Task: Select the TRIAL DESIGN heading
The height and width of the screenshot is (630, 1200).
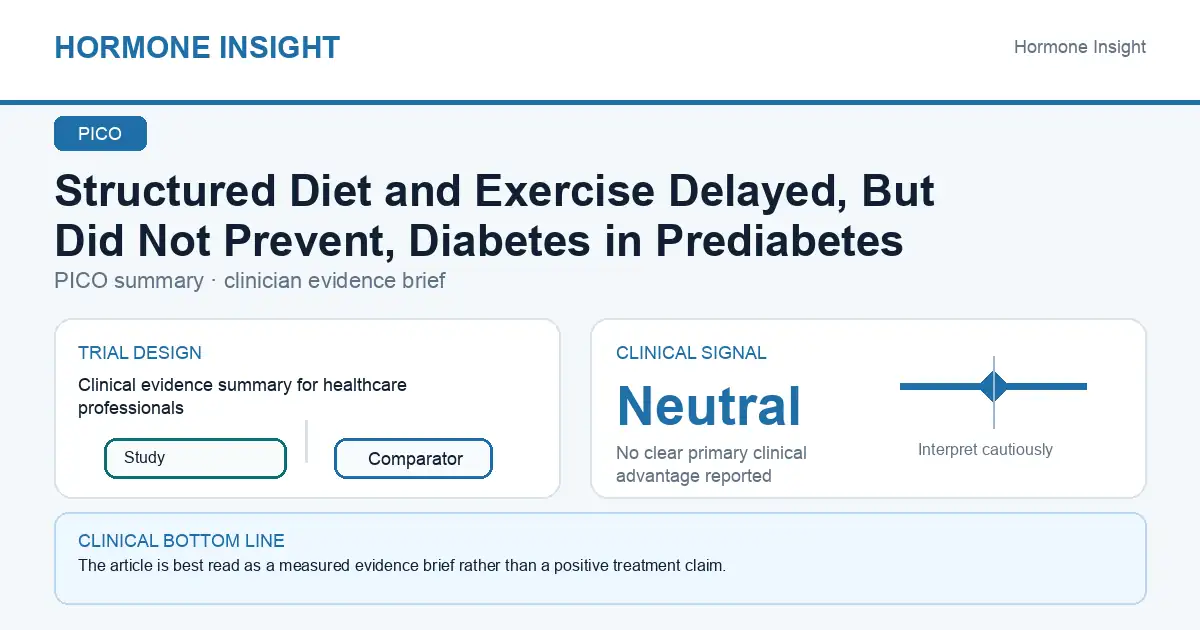Action: point(140,353)
